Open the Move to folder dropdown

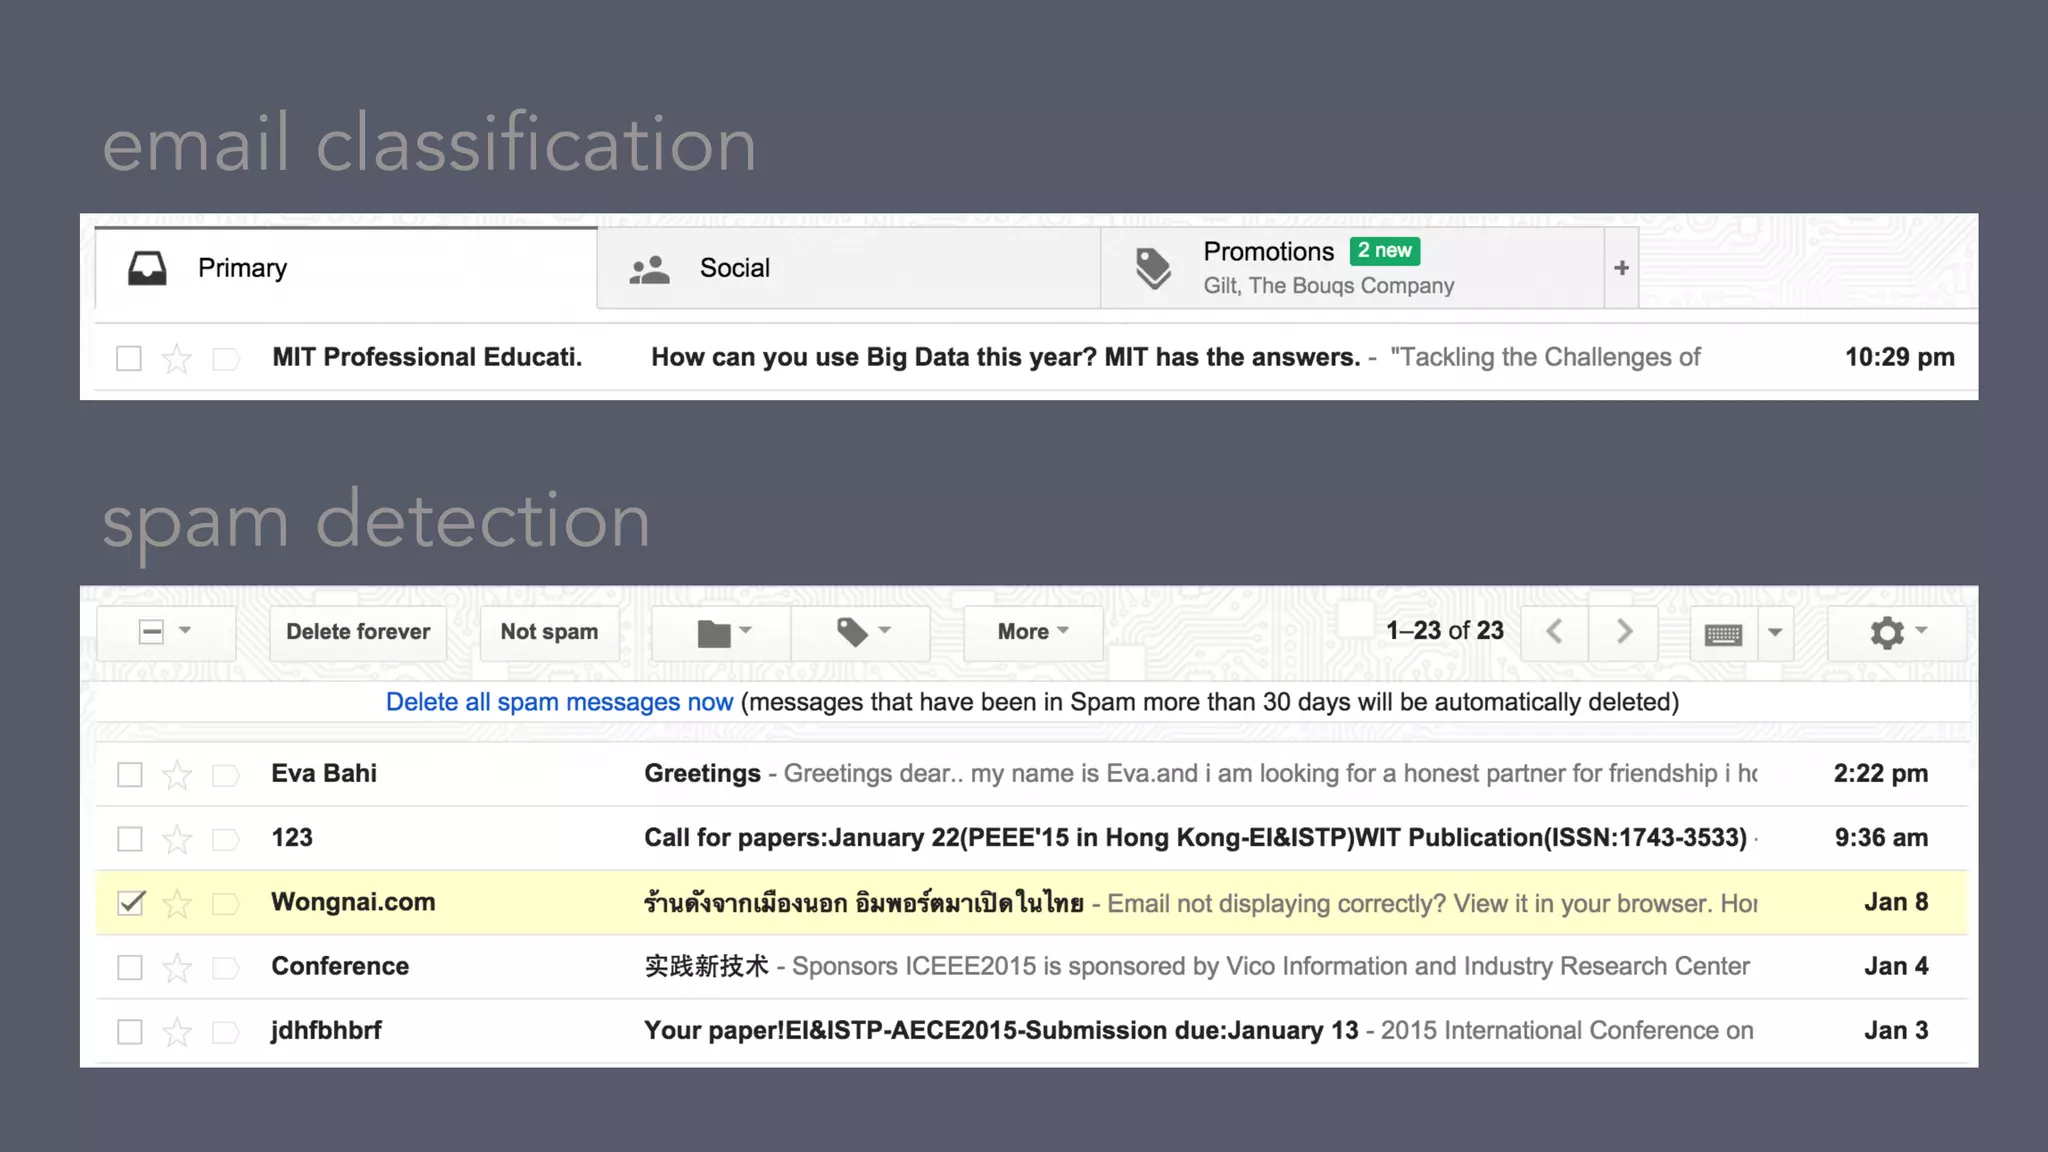pyautogui.click(x=722, y=632)
